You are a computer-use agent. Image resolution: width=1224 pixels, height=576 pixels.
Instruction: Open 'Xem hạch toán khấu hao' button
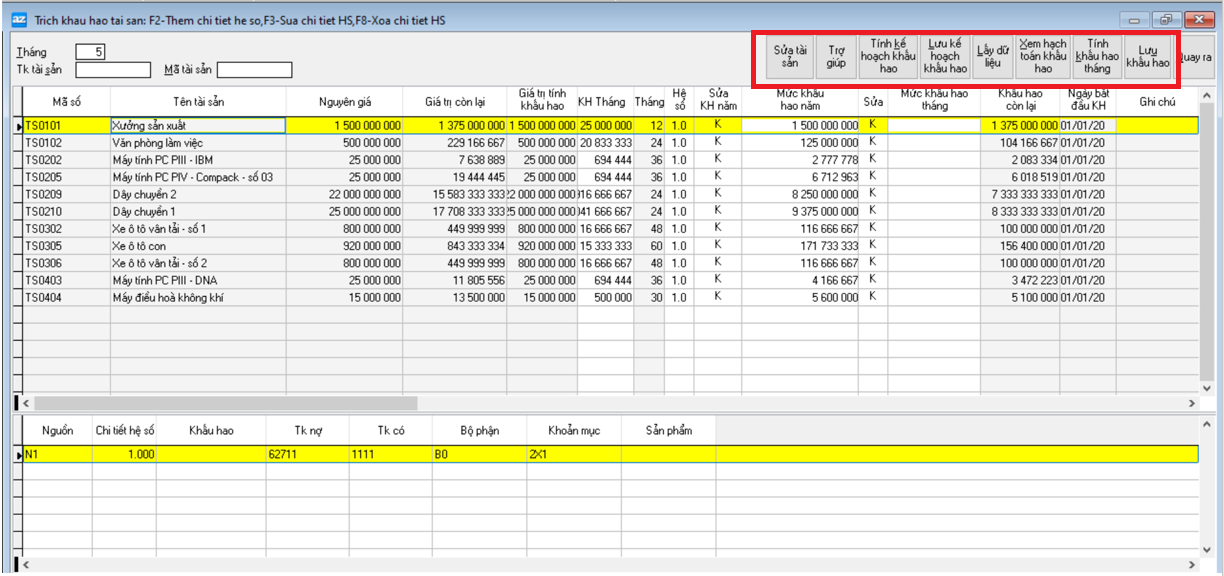point(1043,58)
